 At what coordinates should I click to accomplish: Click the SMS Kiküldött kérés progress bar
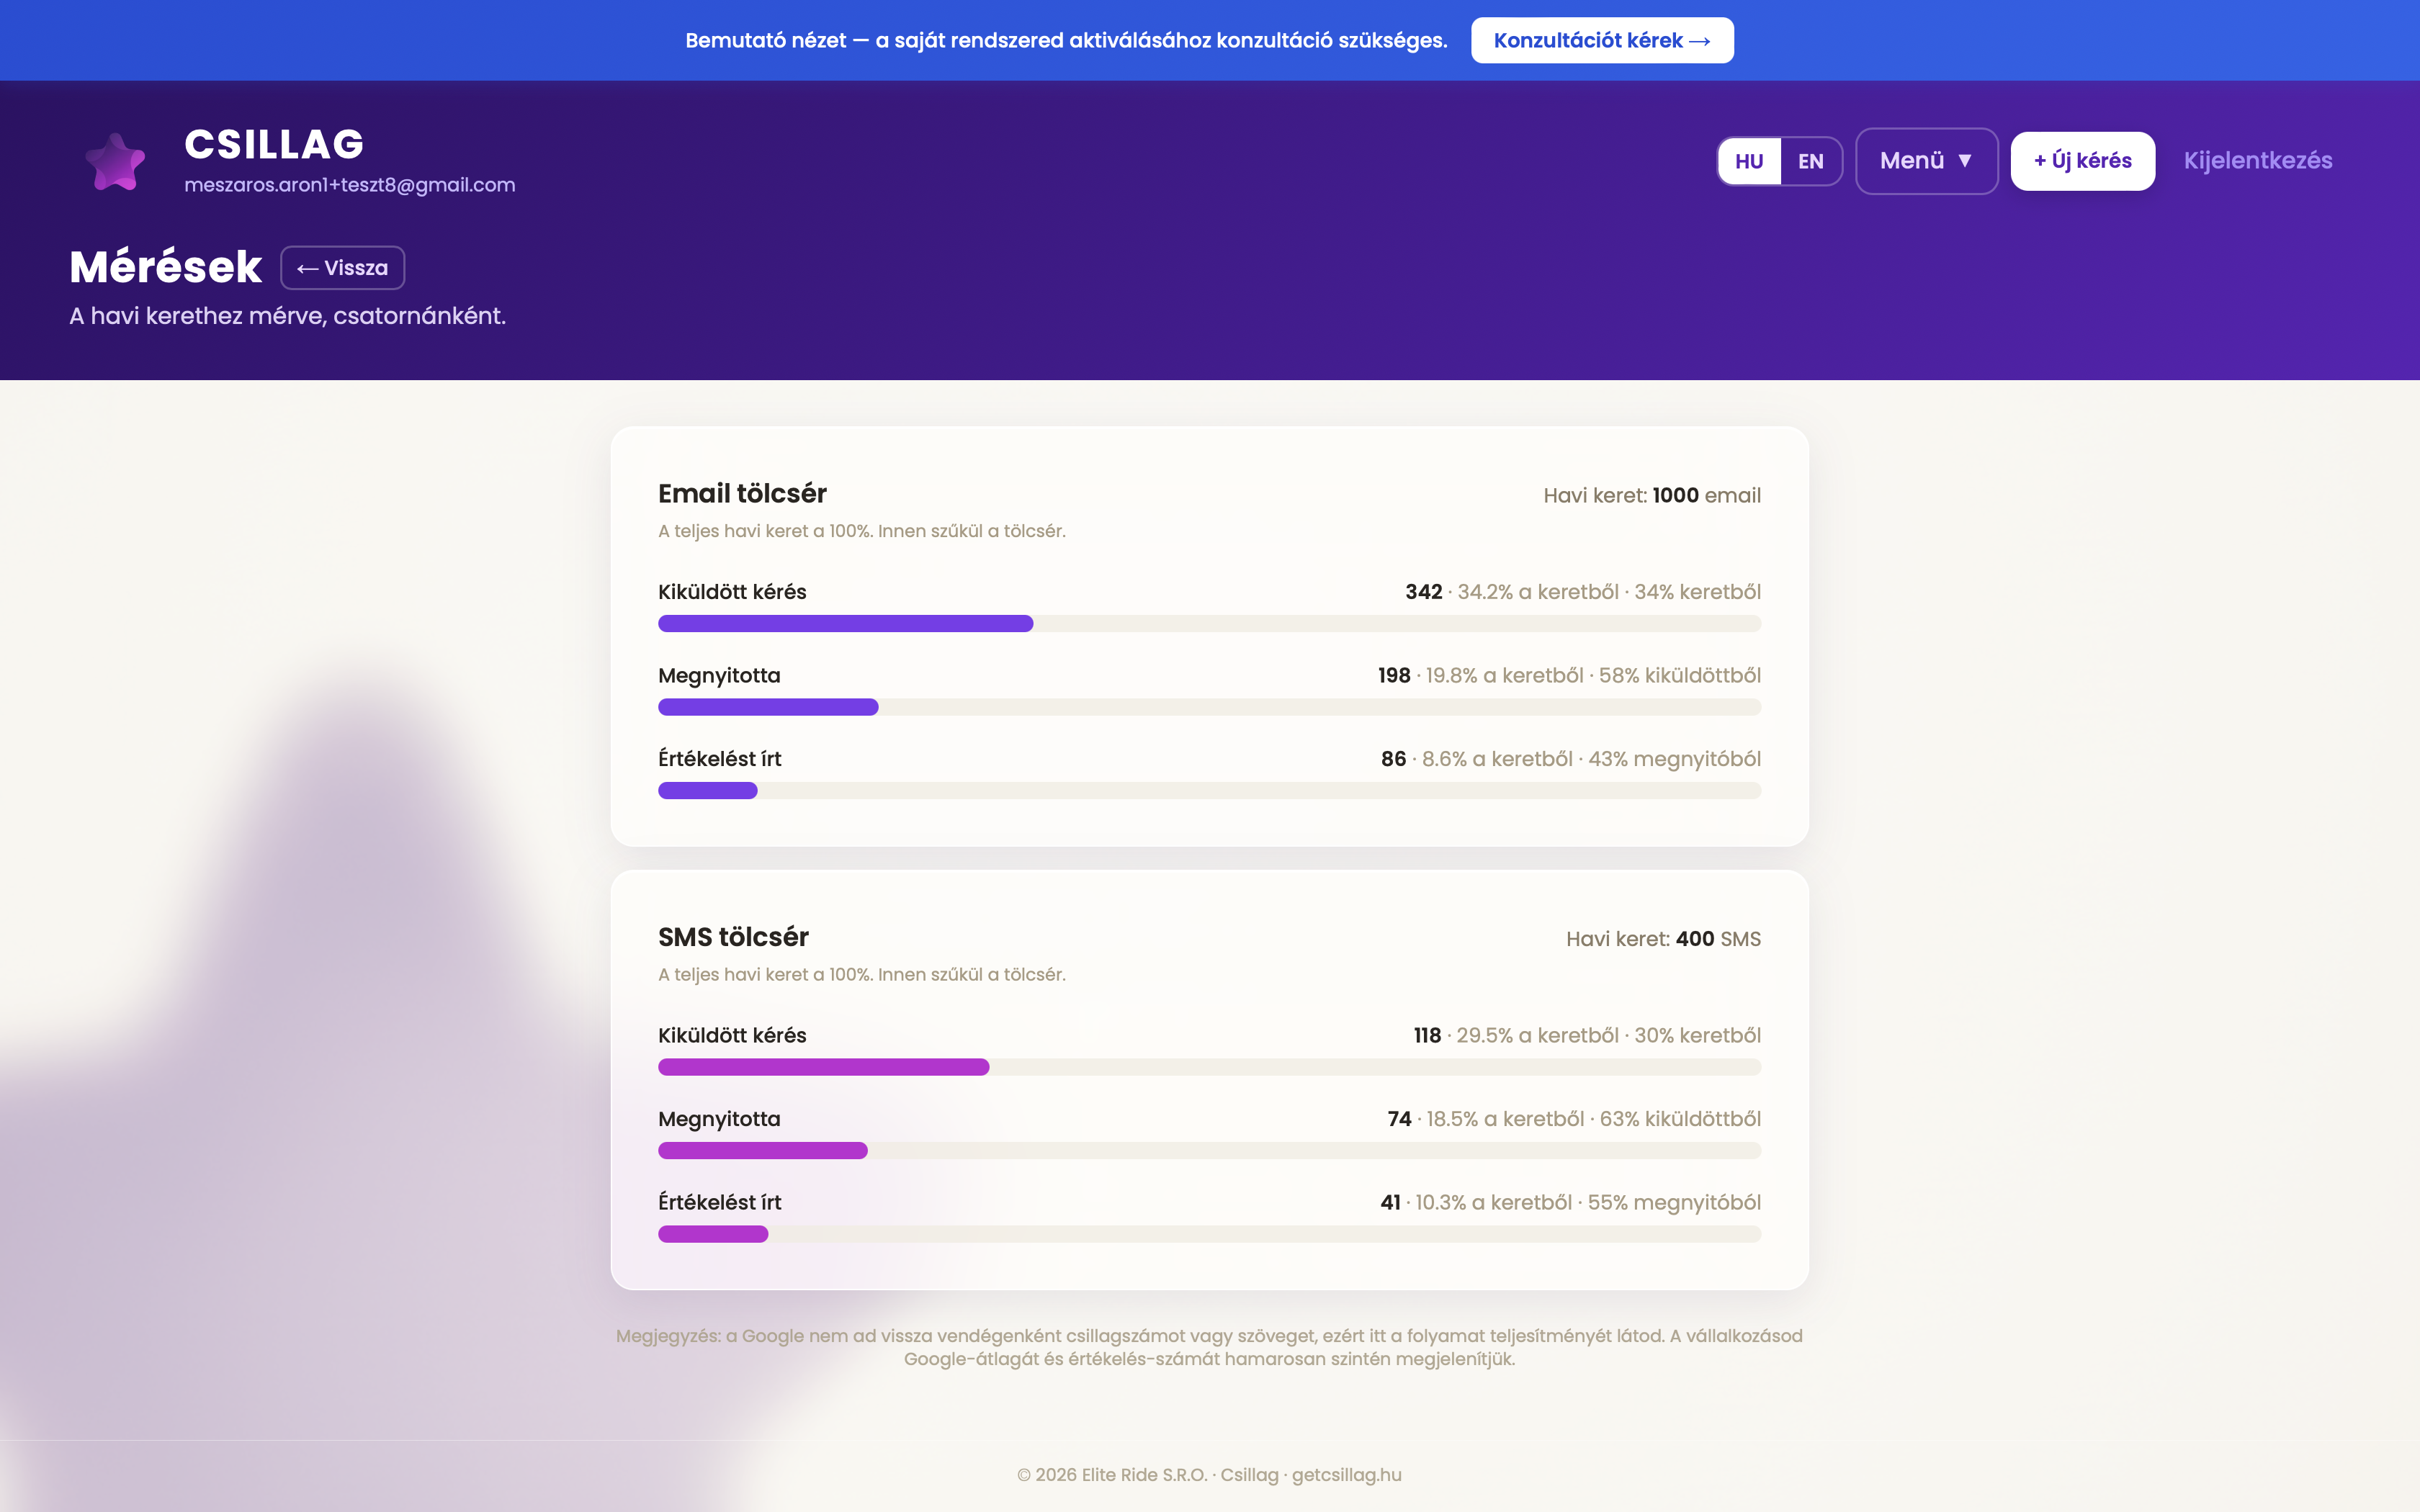pyautogui.click(x=1209, y=1067)
